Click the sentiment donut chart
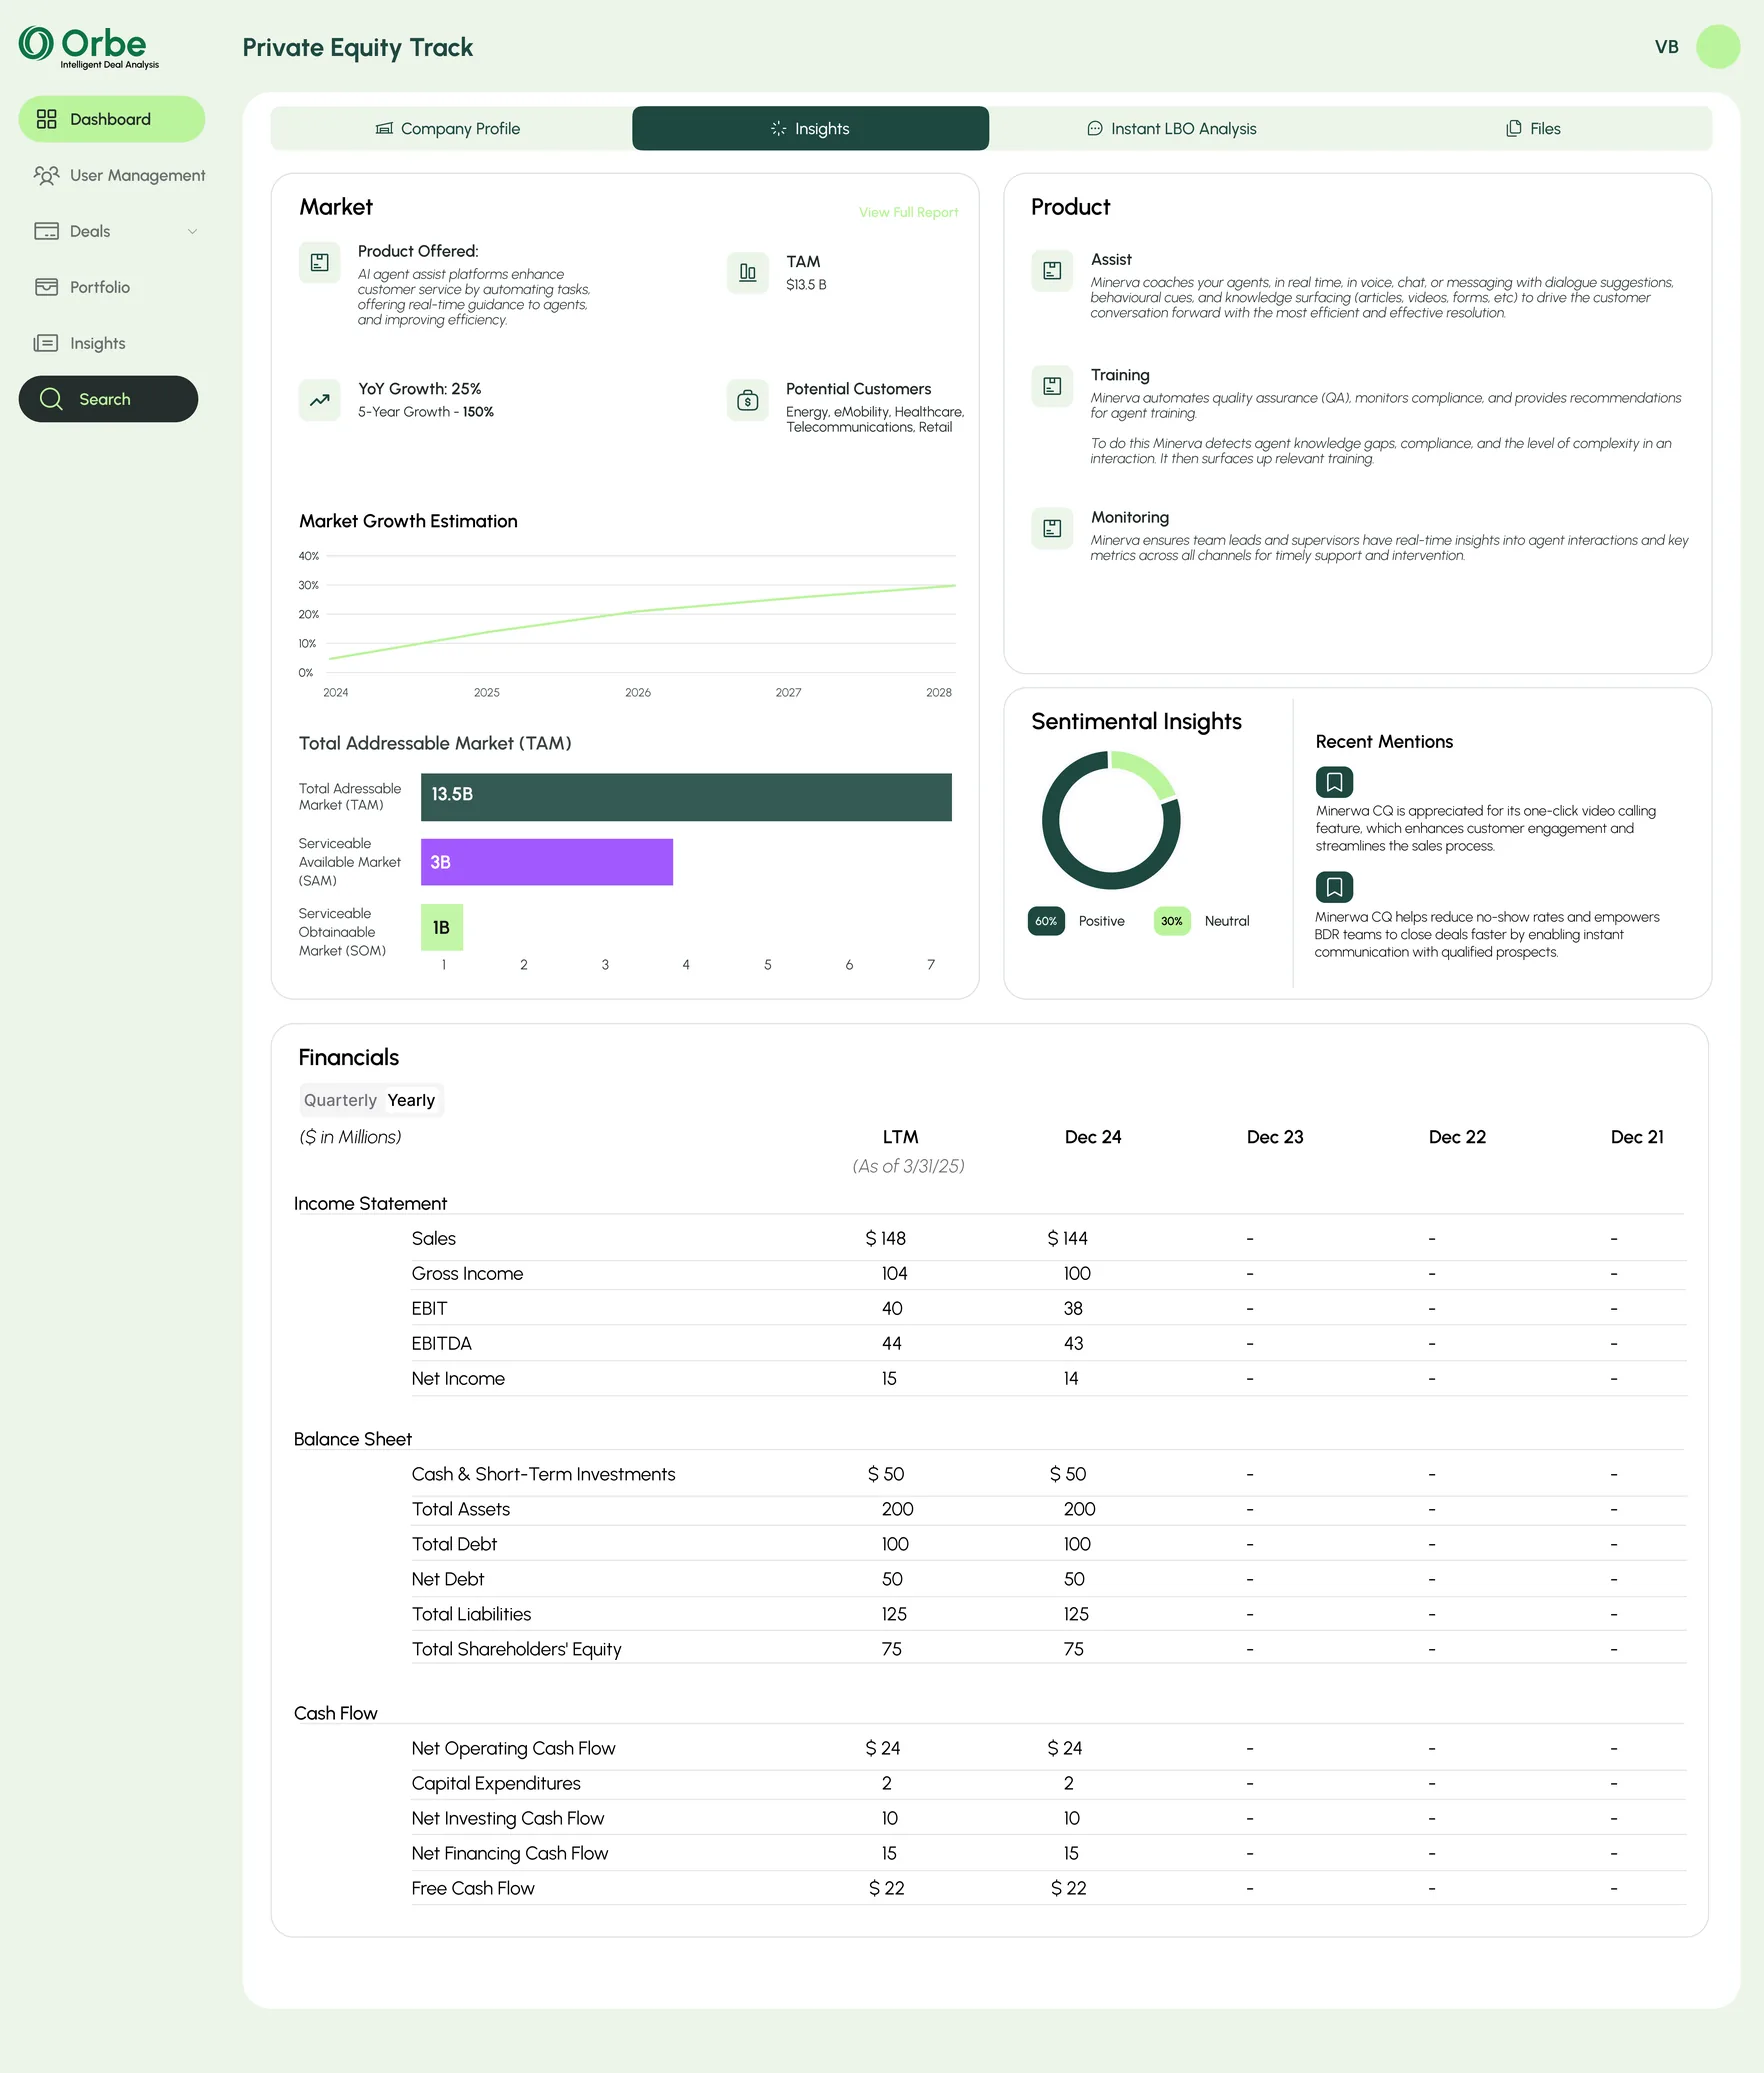1764x2073 pixels. pyautogui.click(x=1111, y=820)
